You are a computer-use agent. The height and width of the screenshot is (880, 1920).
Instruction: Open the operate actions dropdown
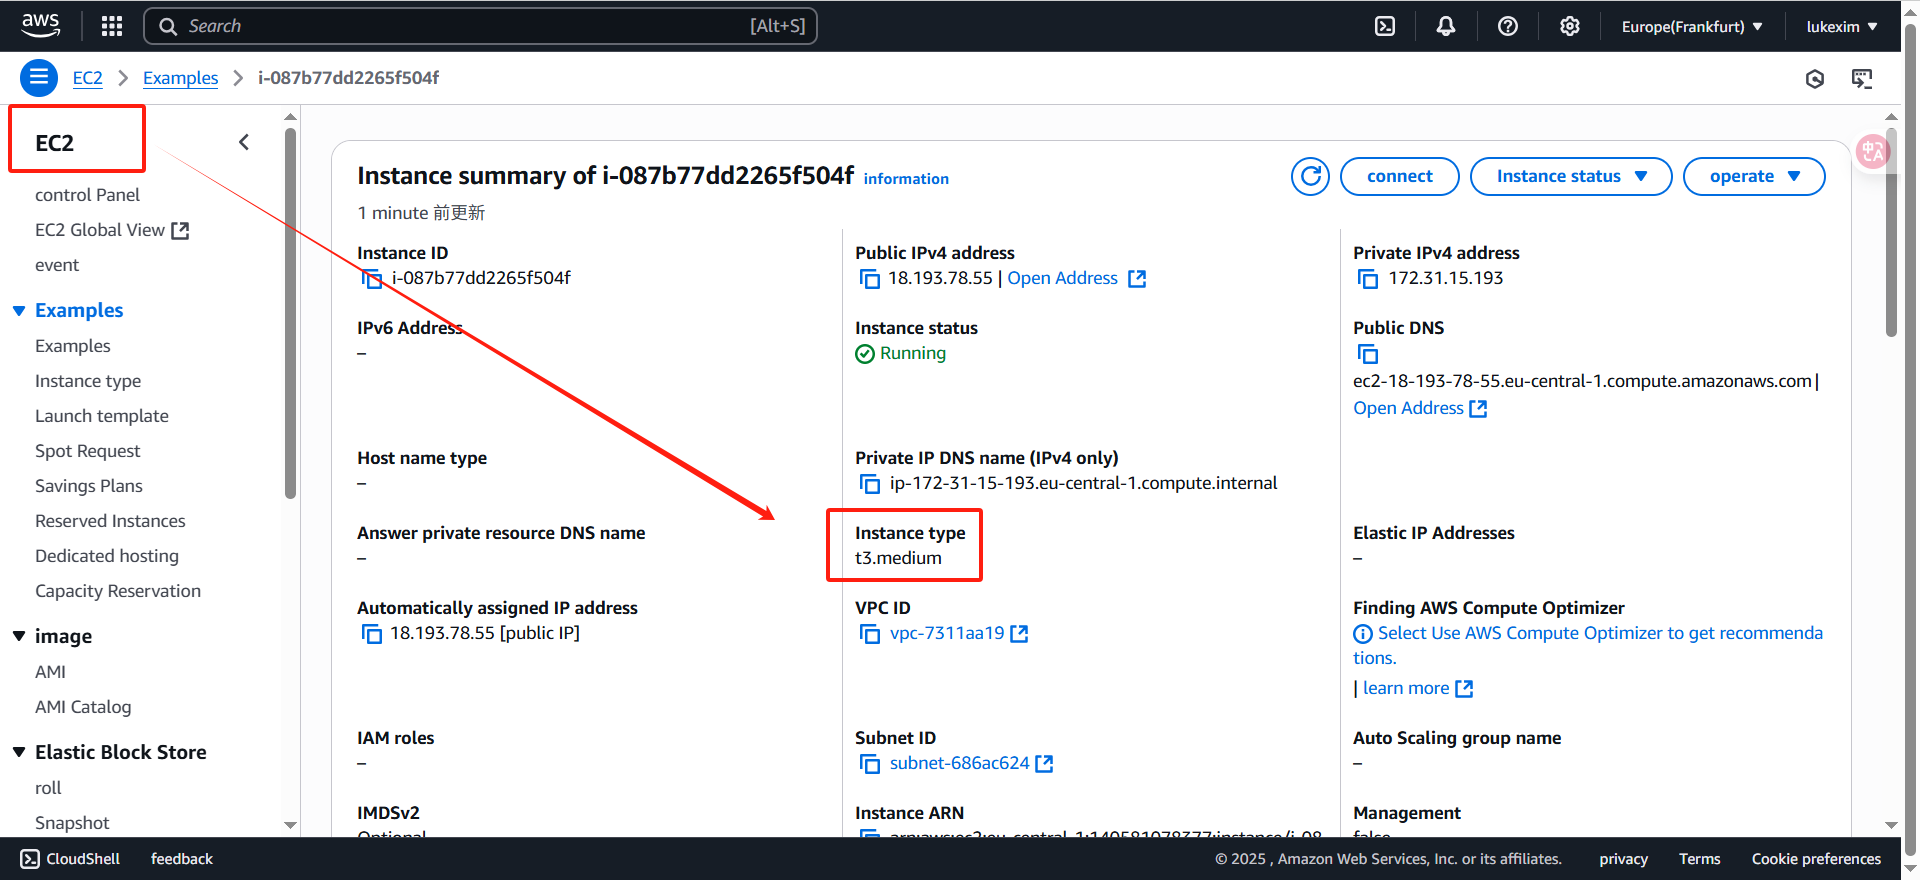(1754, 176)
